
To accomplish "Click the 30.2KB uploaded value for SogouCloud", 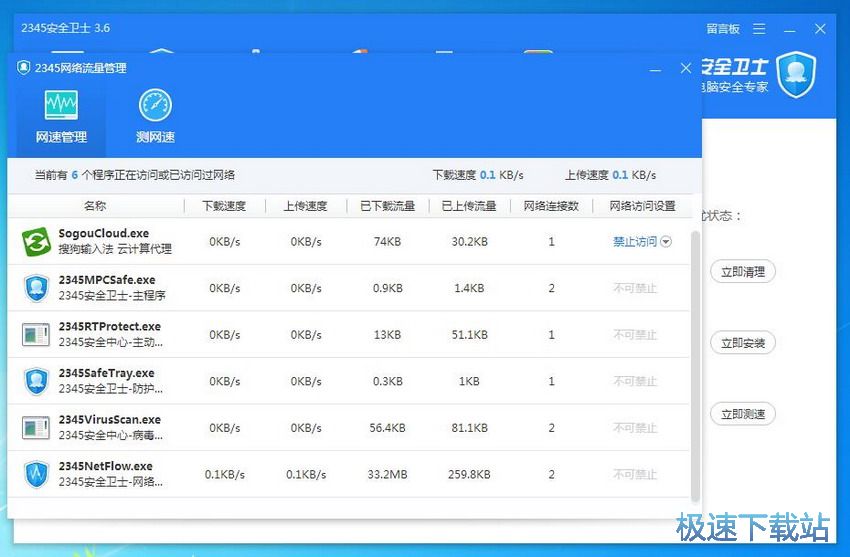I will click(469, 242).
